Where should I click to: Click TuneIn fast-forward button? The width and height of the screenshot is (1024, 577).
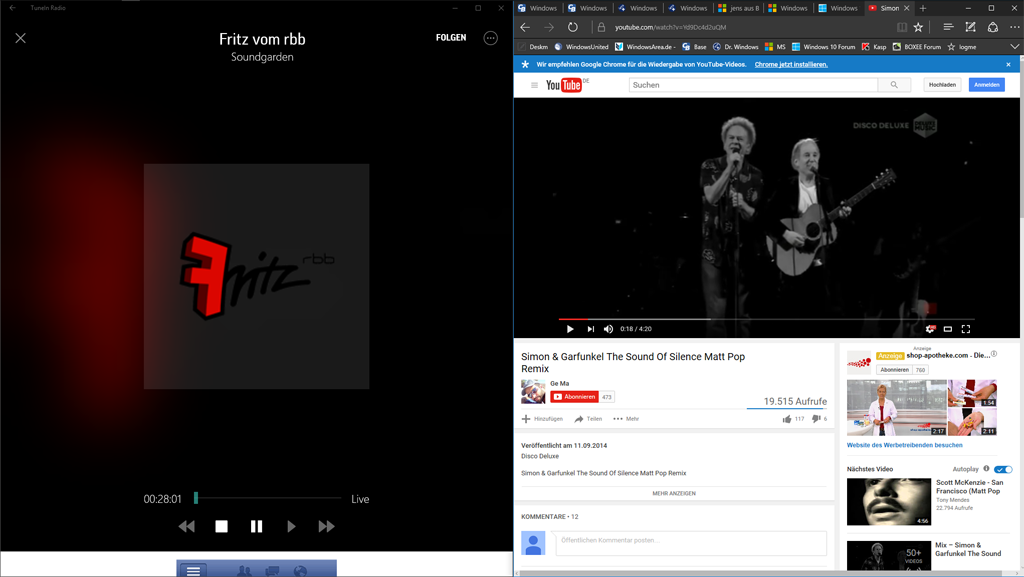[326, 526]
